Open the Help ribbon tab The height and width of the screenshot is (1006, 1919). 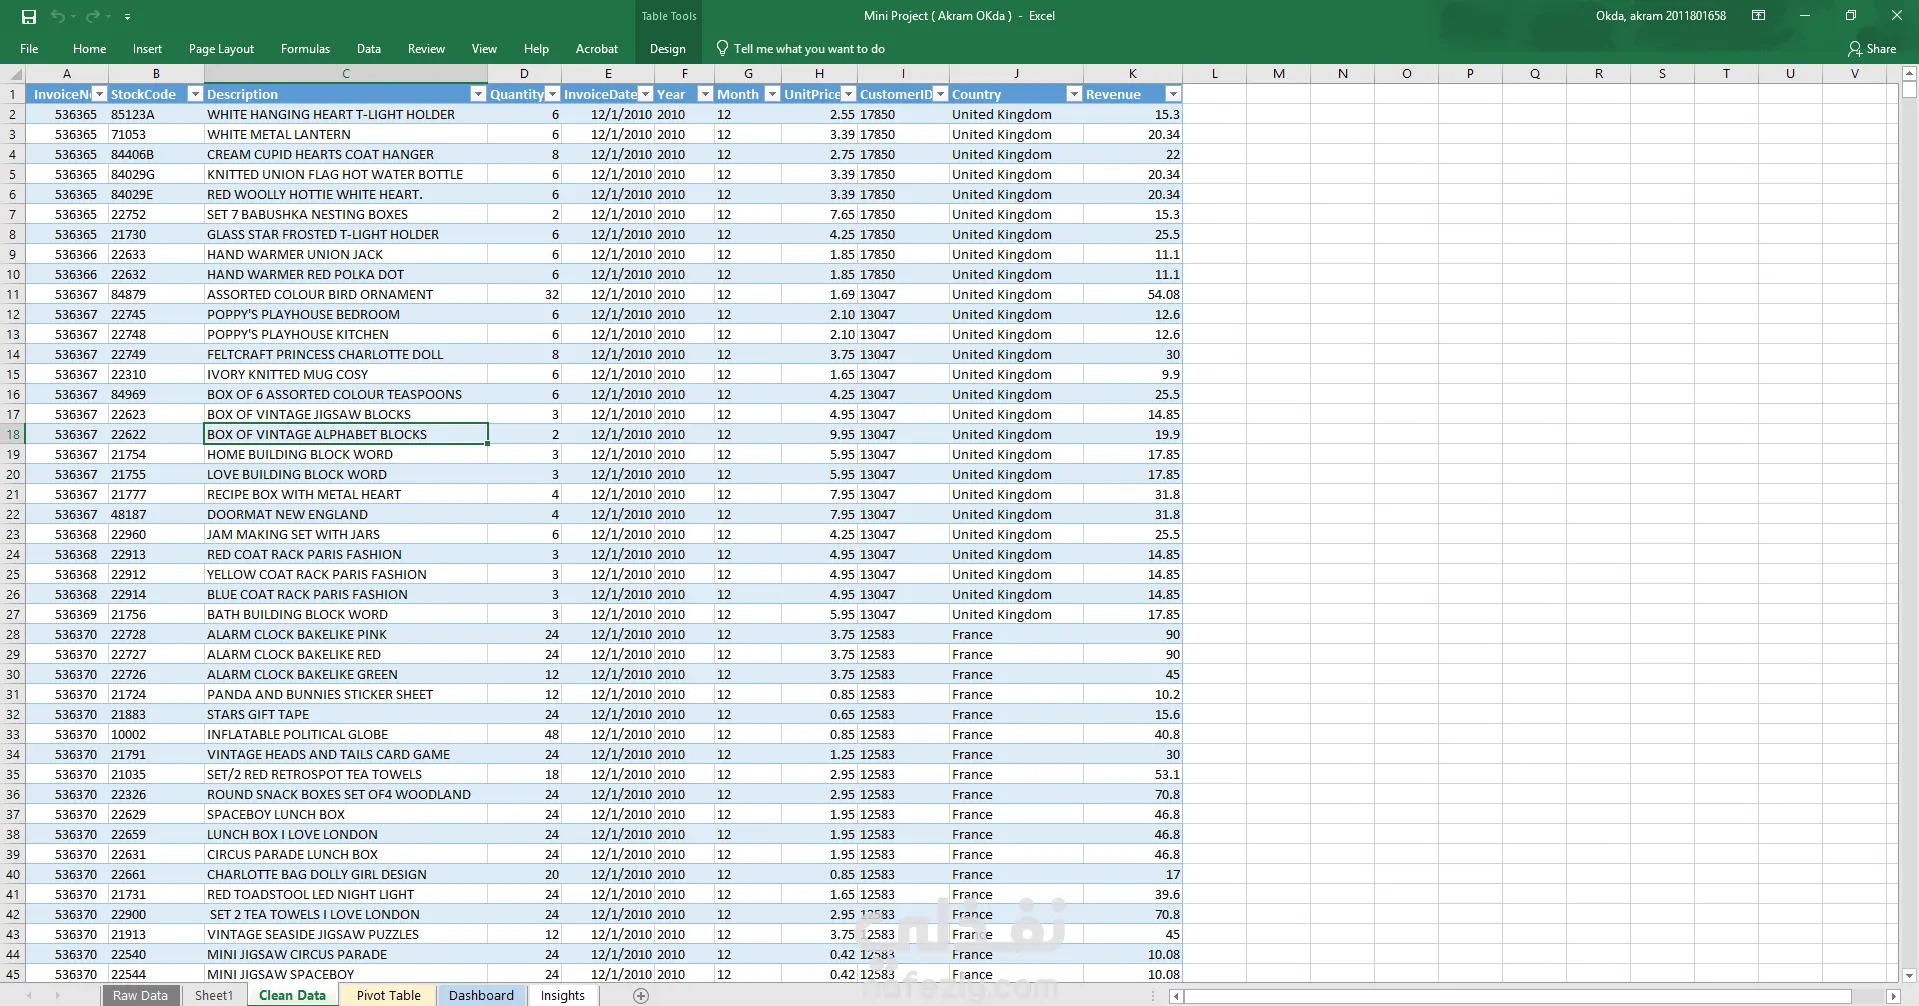[x=536, y=49]
